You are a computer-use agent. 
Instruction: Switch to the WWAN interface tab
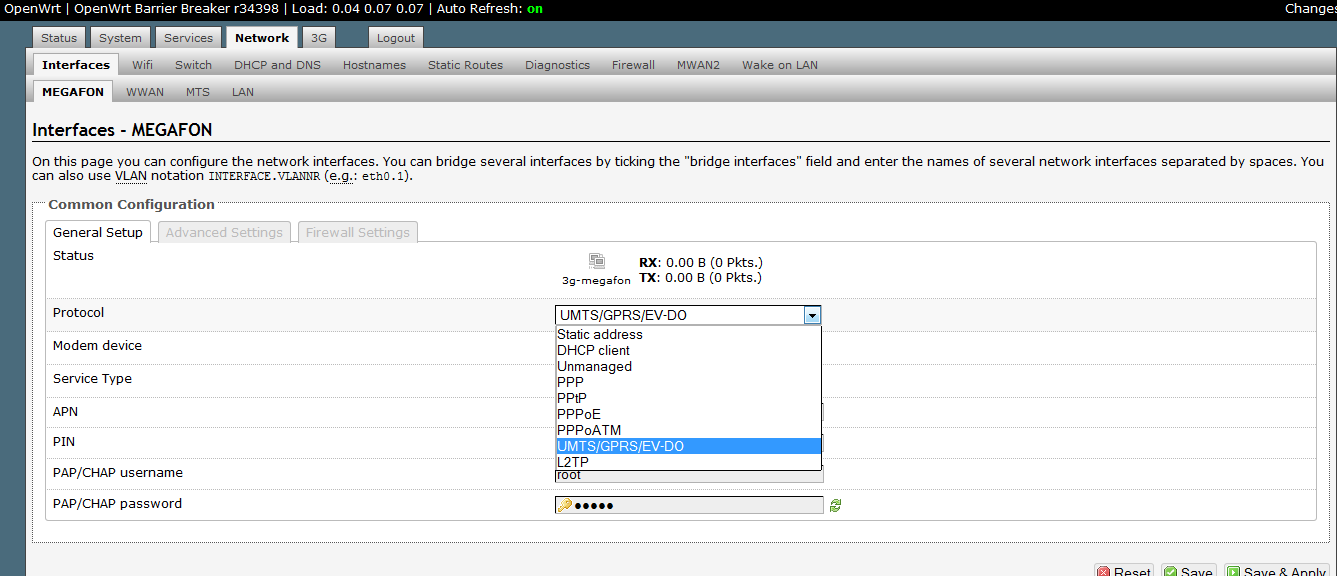[x=145, y=92]
